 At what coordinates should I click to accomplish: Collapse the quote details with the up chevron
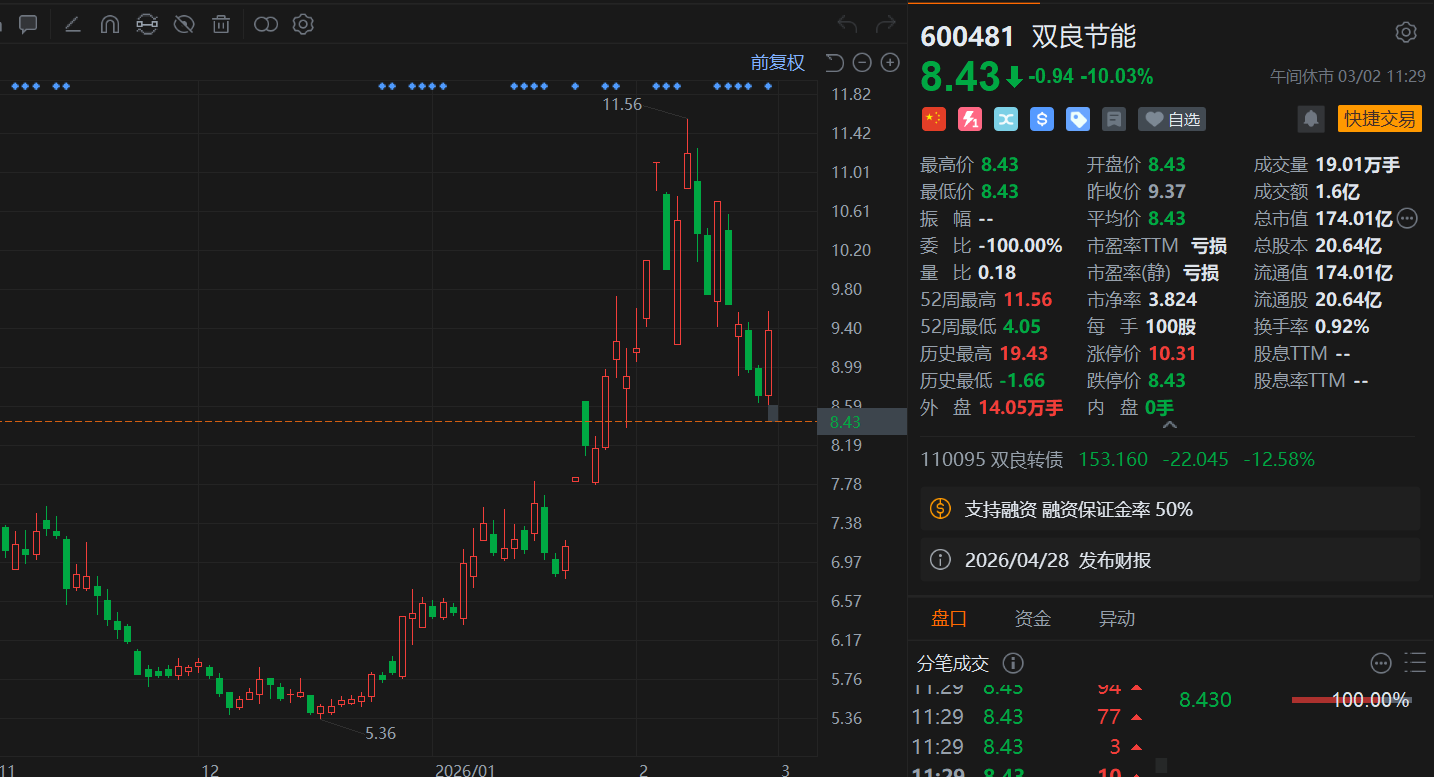(x=1169, y=425)
